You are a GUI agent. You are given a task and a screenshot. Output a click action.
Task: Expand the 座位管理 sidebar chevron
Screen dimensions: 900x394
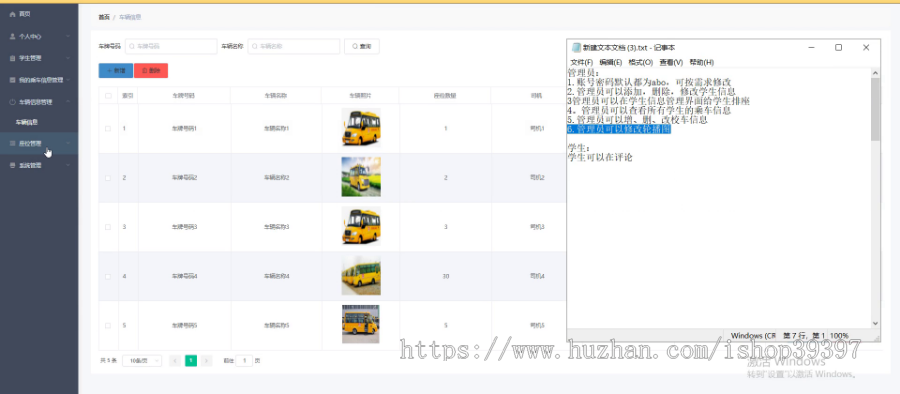click(x=68, y=144)
